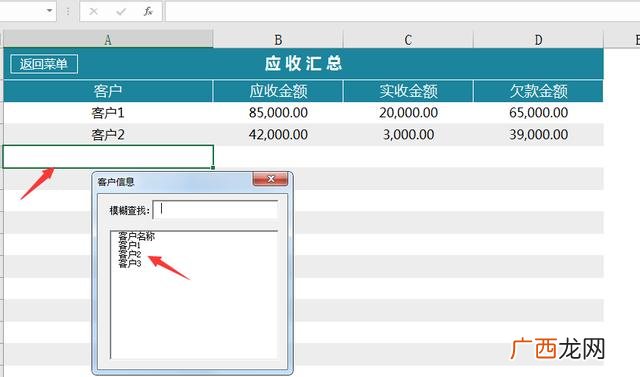Select the 客户1 cell in the sheet
The width and height of the screenshot is (640, 377).
[x=108, y=113]
